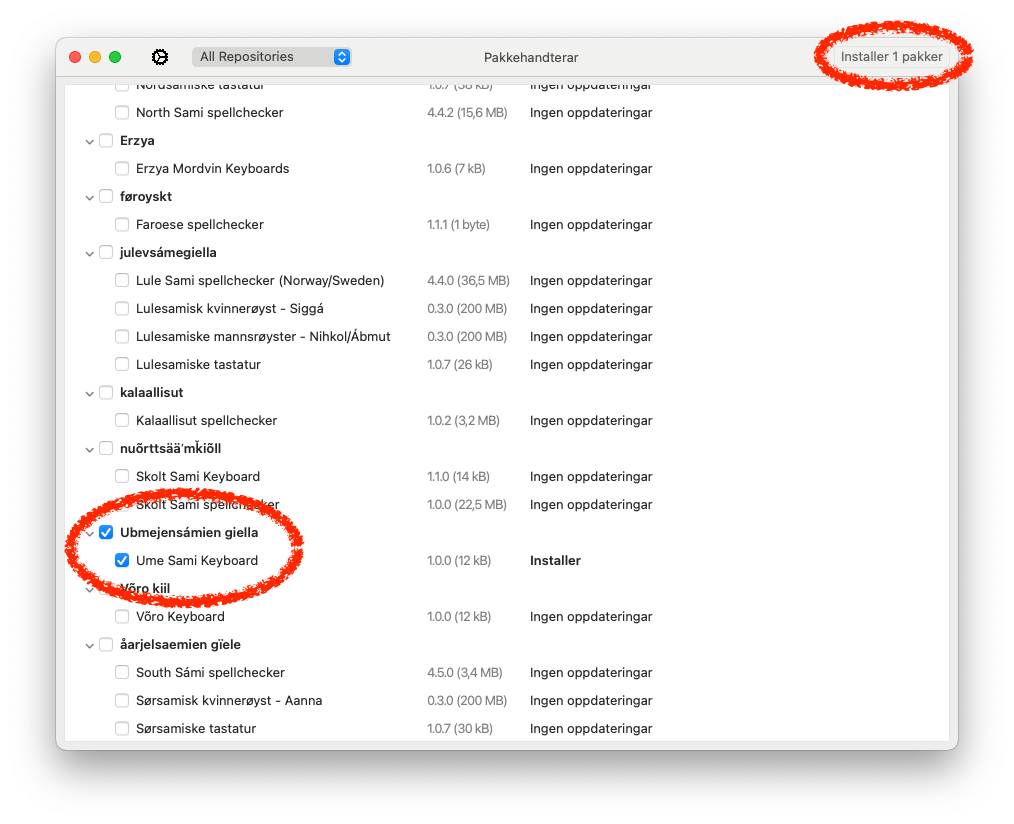Select Lule Sami spellchecker (Norway/Sweden) label
The width and height of the screenshot is (1014, 824).
click(x=260, y=281)
